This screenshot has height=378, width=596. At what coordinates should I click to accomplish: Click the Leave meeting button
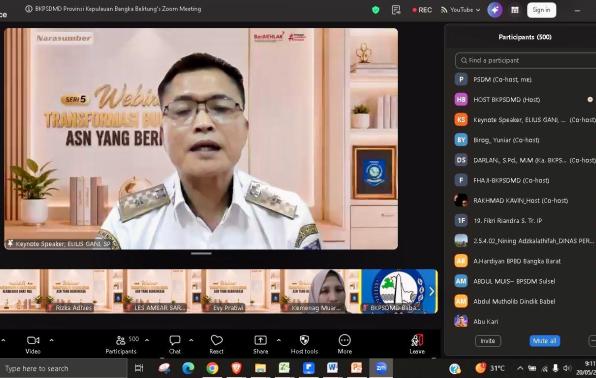(417, 345)
